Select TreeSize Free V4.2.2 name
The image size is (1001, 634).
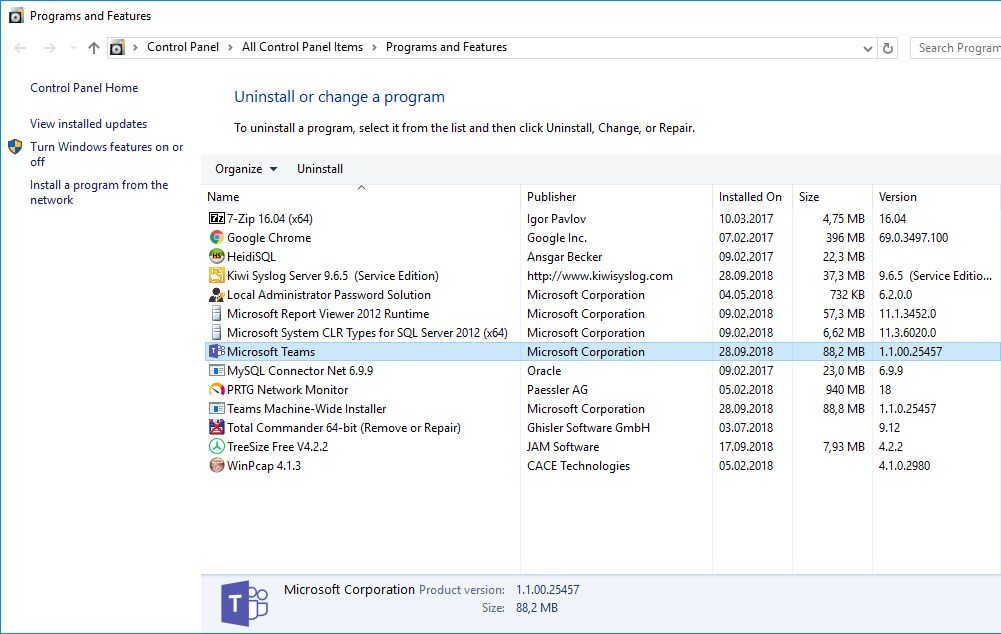pyautogui.click(x=277, y=447)
